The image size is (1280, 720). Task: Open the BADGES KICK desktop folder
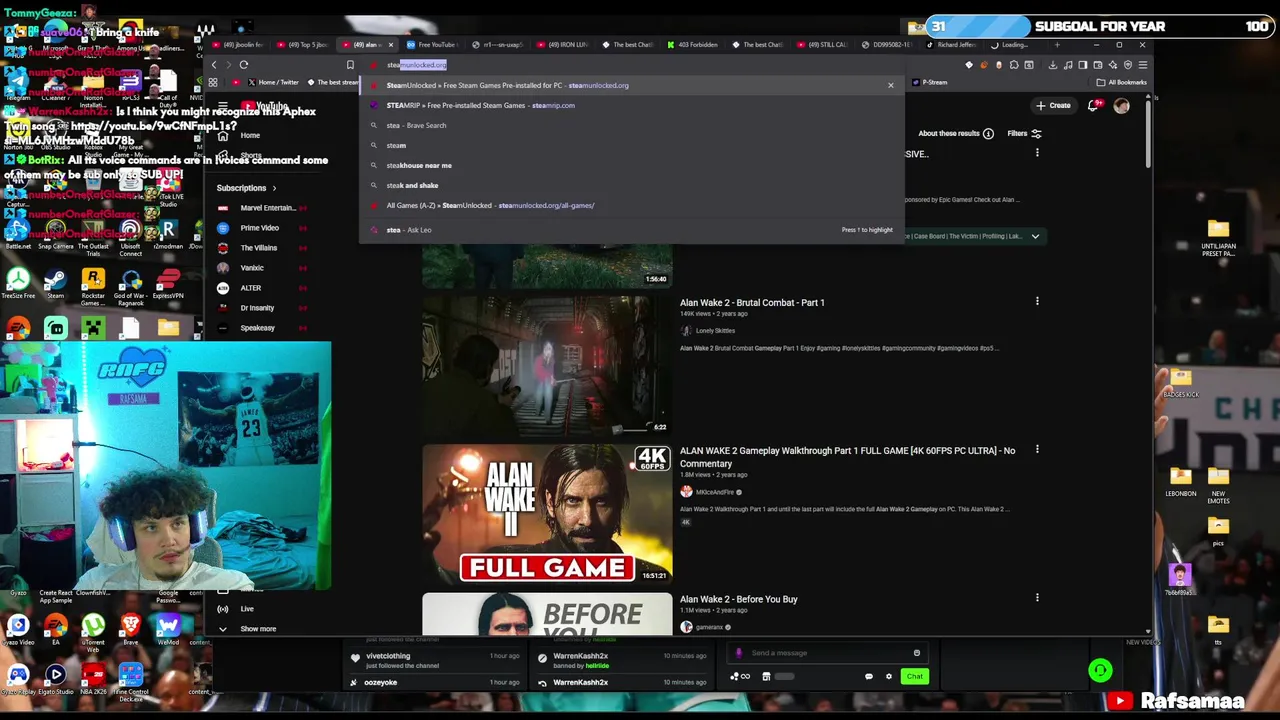[1180, 382]
